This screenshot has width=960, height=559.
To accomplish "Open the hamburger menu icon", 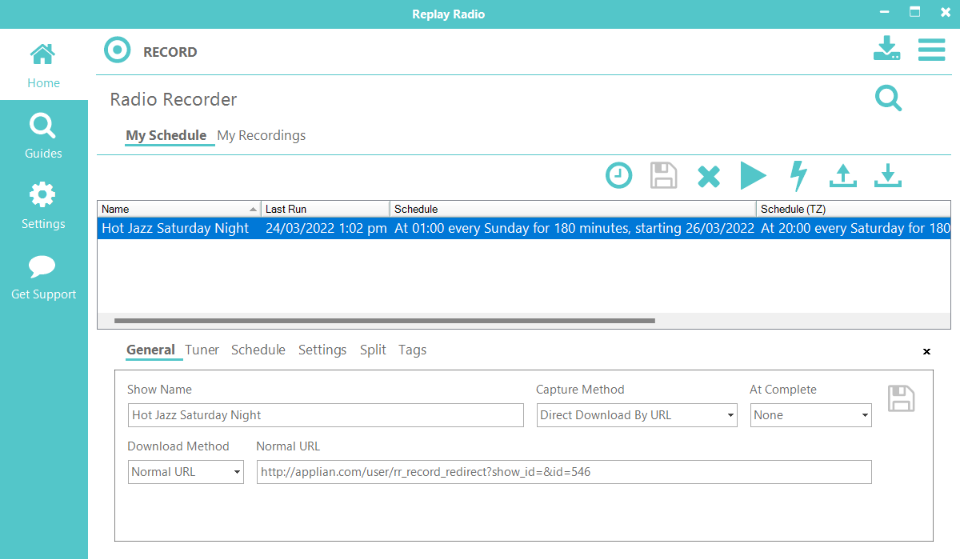I will [x=931, y=50].
